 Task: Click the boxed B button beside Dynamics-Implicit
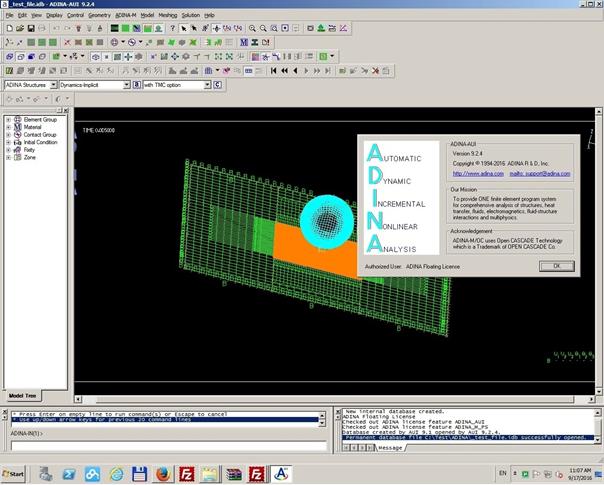click(x=137, y=85)
